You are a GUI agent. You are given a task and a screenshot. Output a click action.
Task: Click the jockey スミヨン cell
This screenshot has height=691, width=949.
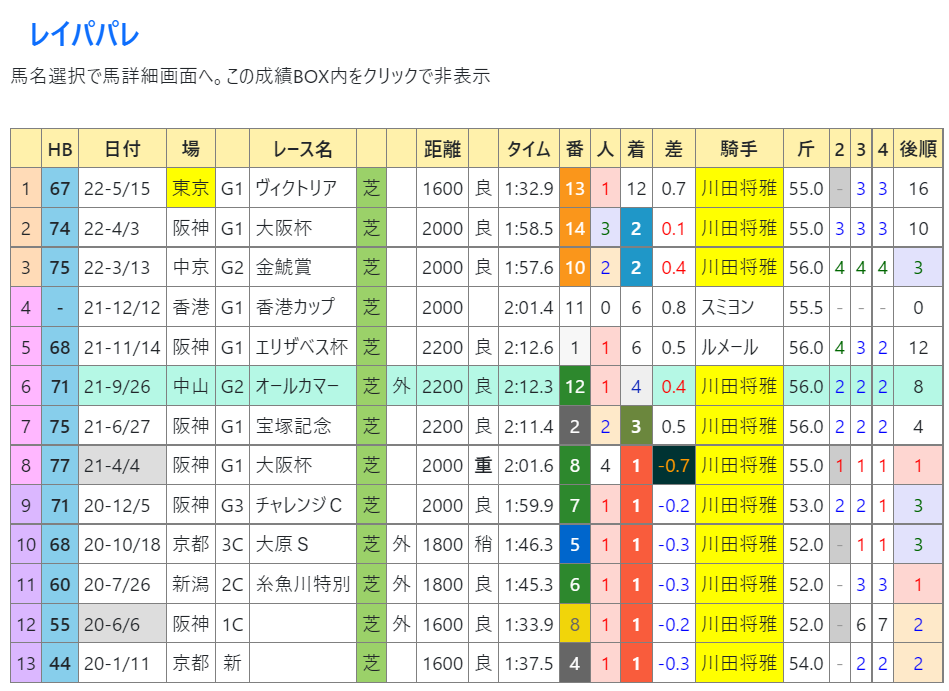tap(739, 307)
